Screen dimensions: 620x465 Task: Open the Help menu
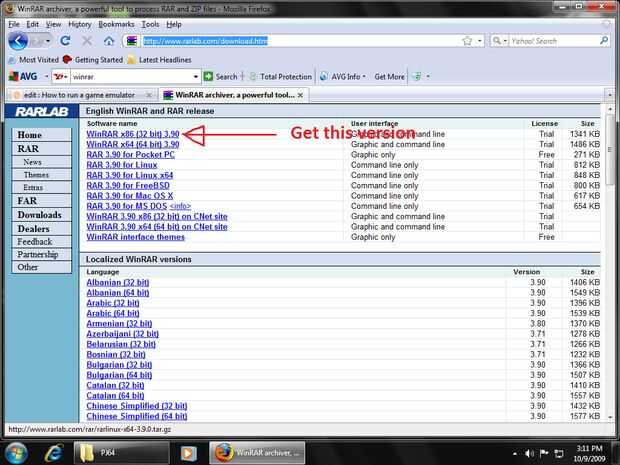coord(174,25)
